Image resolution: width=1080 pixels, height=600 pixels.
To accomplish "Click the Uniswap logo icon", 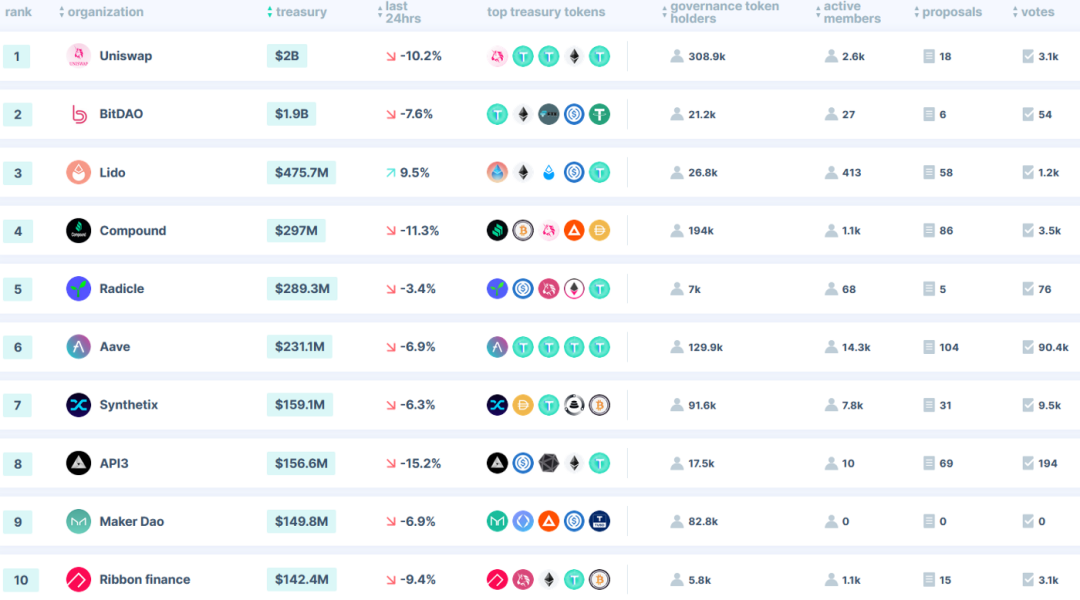I will 78,56.
